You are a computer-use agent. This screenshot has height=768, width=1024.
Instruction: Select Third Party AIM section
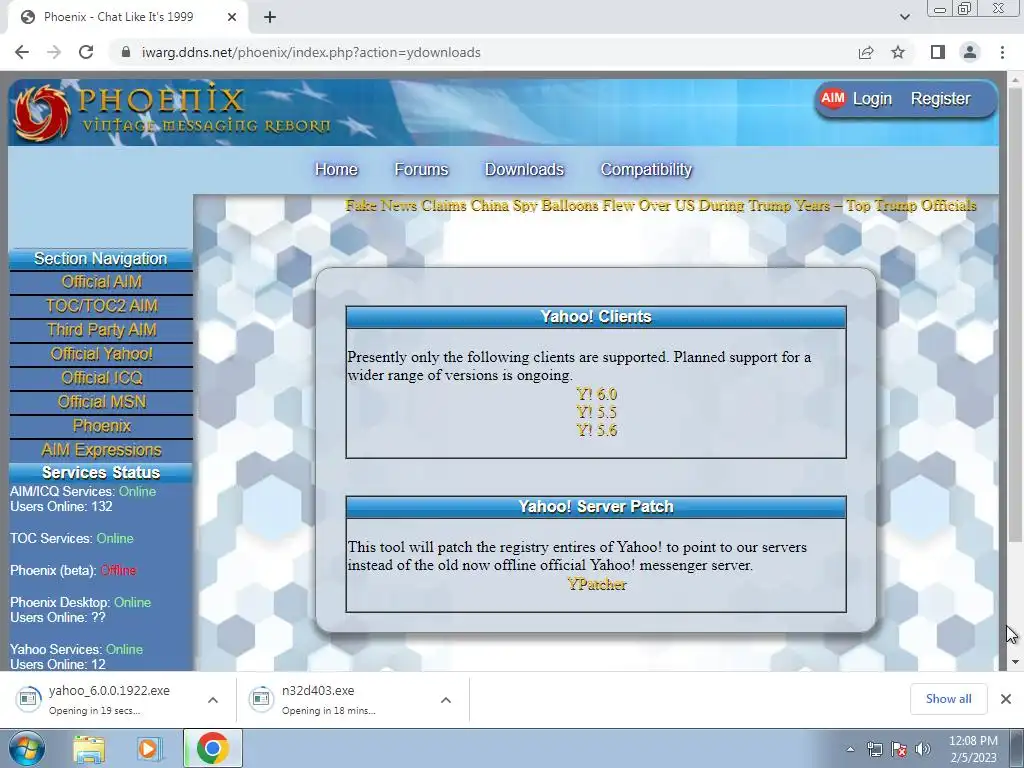[x=101, y=330]
